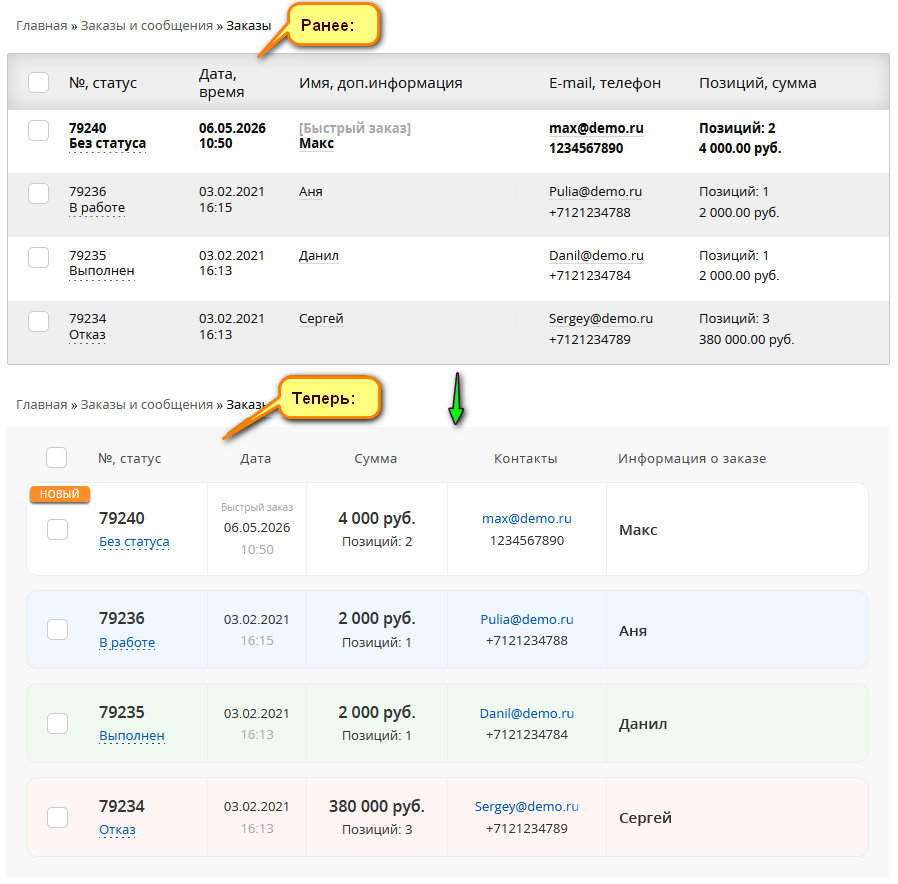Click the large name 'Данил' in the 79235 card
This screenshot has height=884, width=898.
click(x=643, y=724)
